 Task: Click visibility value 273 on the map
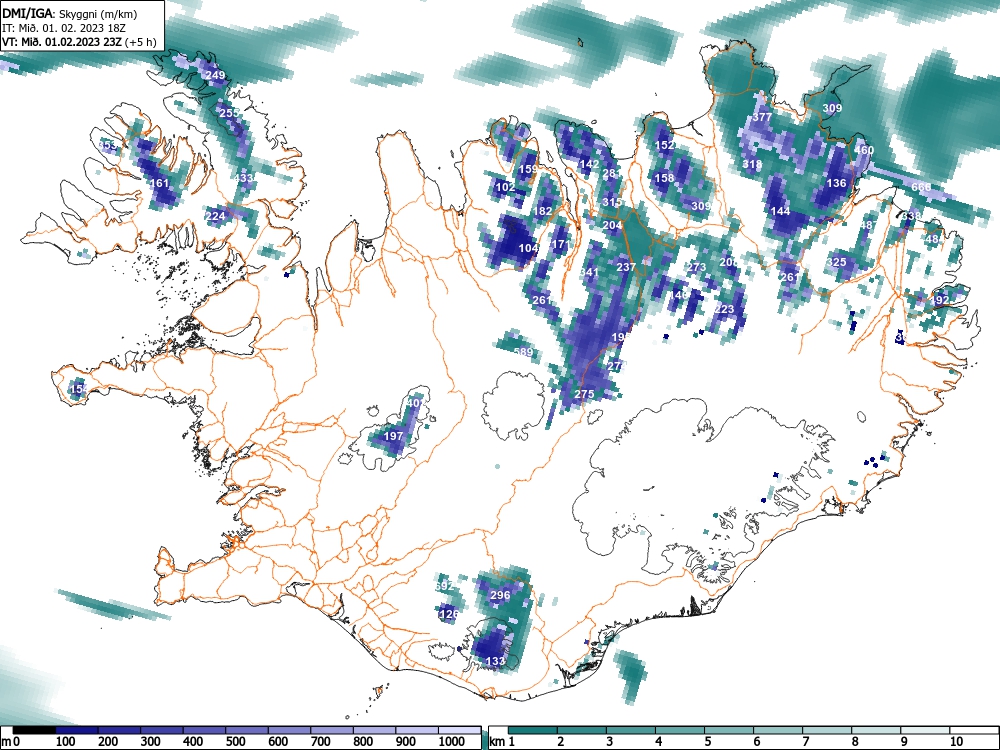click(x=696, y=267)
